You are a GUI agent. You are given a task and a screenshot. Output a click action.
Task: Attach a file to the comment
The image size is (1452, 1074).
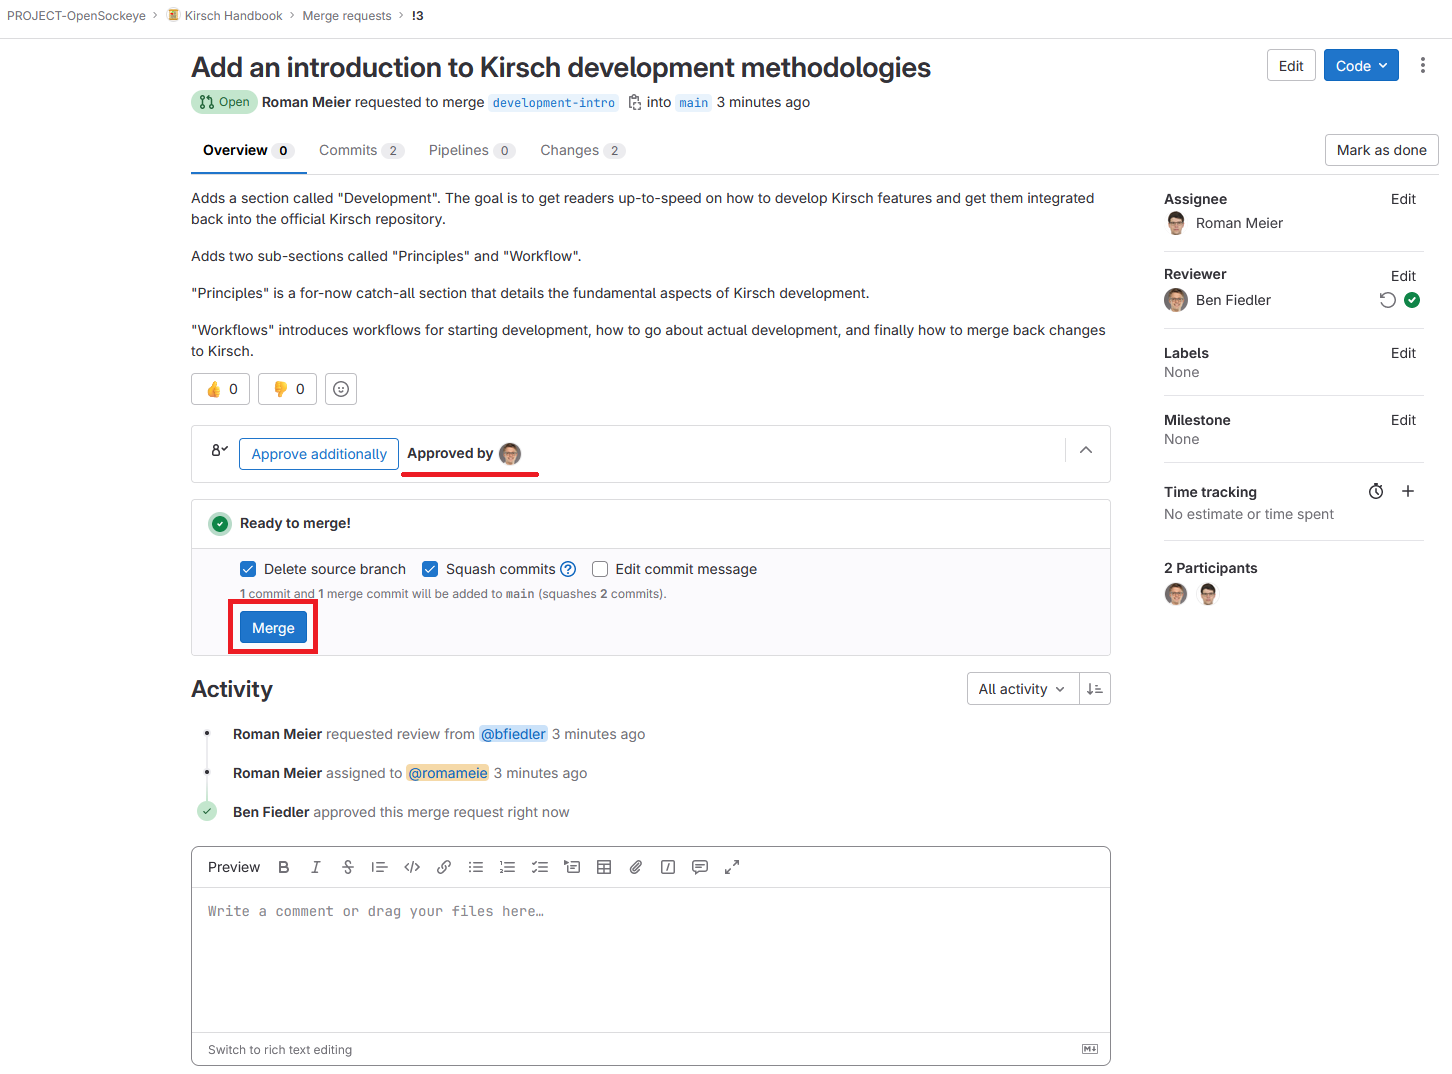[636, 867]
